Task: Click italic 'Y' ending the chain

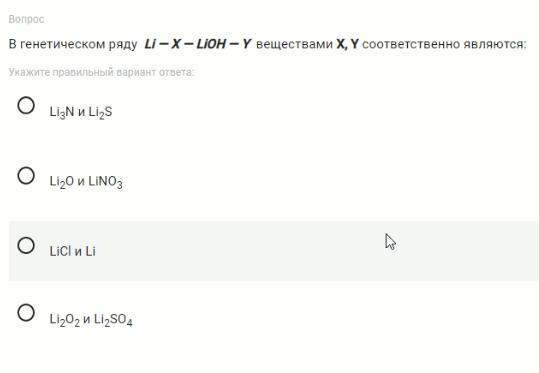Action: point(246,44)
